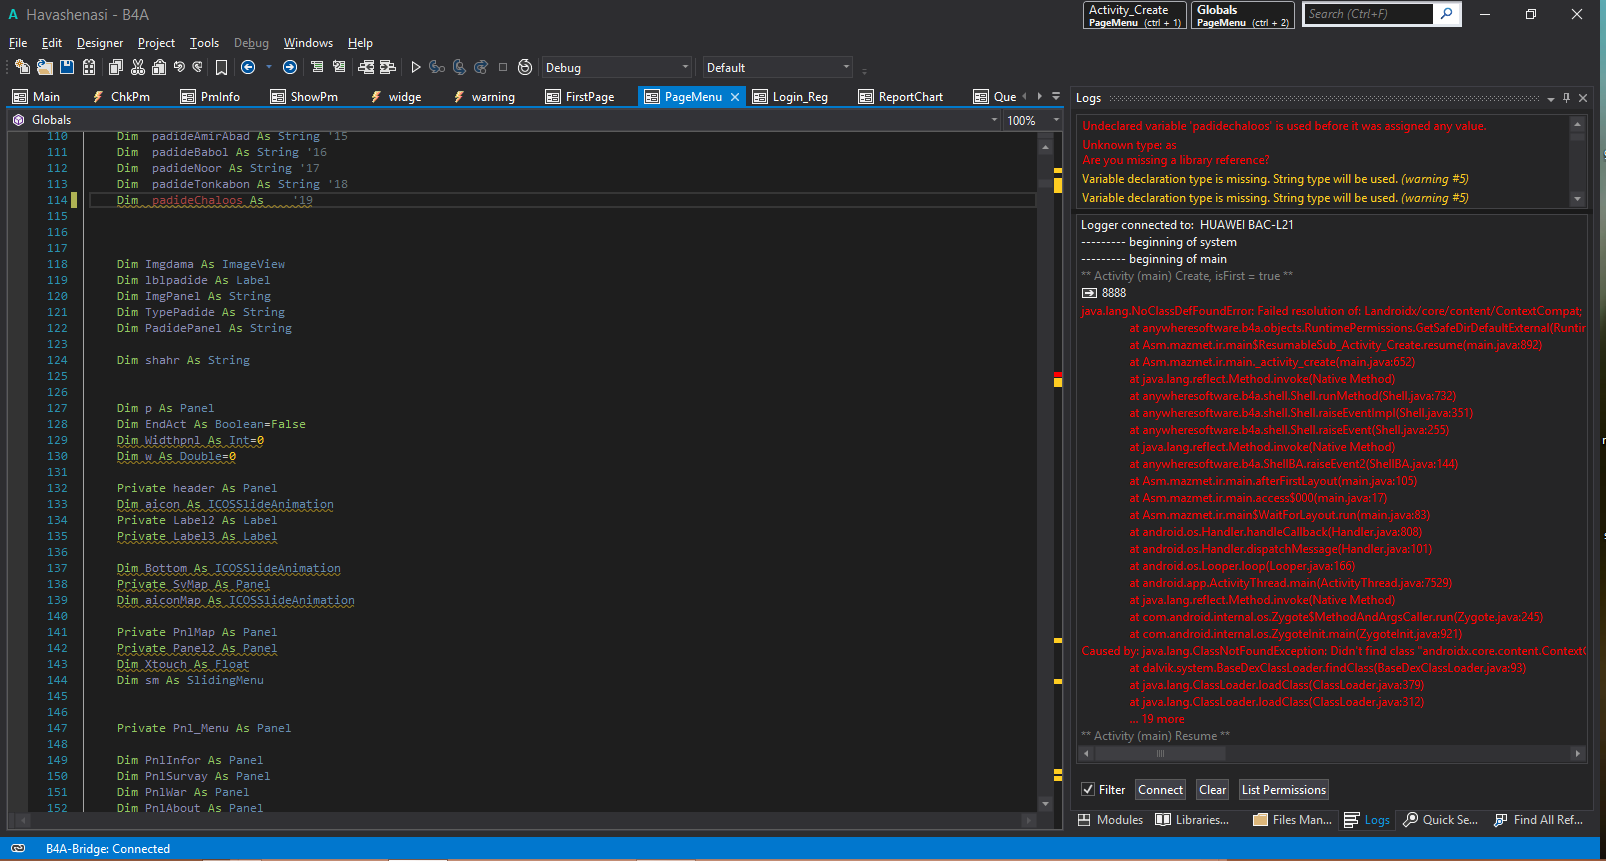Open the Project menu
The height and width of the screenshot is (861, 1606).
pyautogui.click(x=156, y=43)
